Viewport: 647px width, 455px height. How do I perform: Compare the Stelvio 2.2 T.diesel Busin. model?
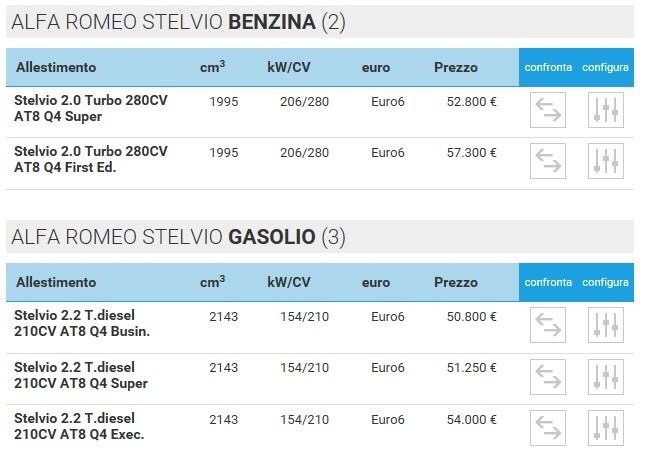548,325
